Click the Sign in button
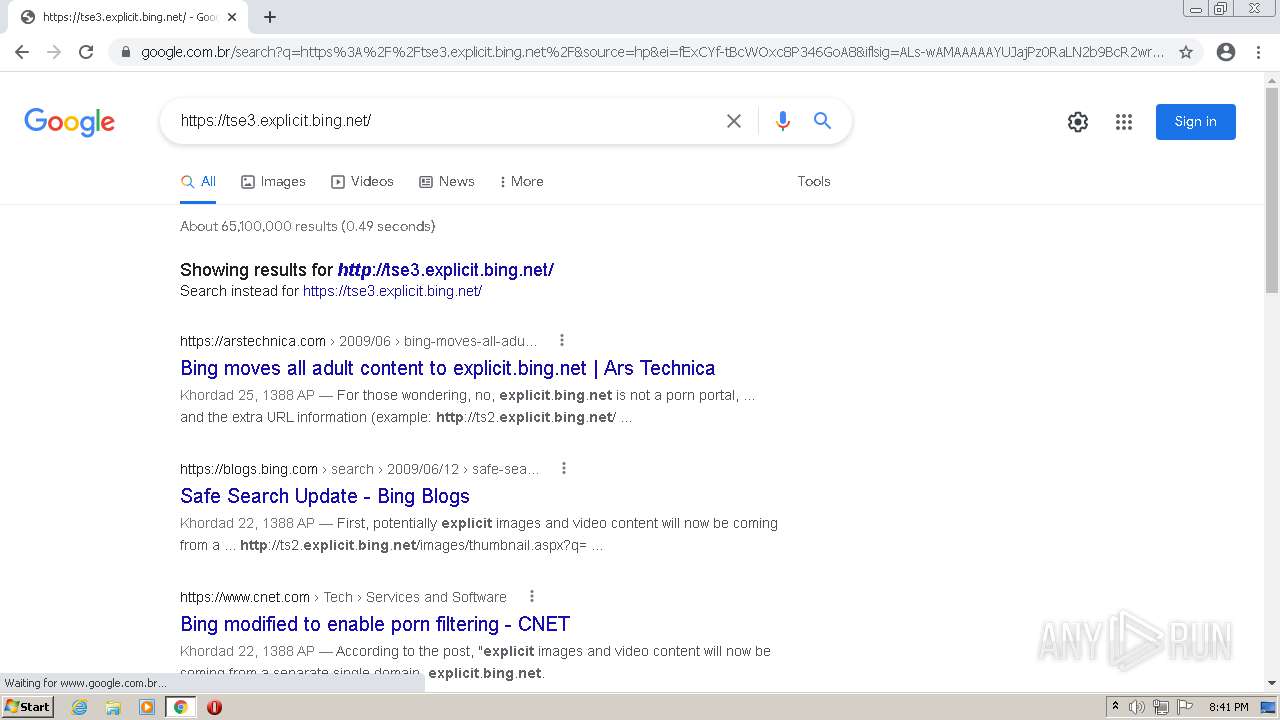 1196,122
